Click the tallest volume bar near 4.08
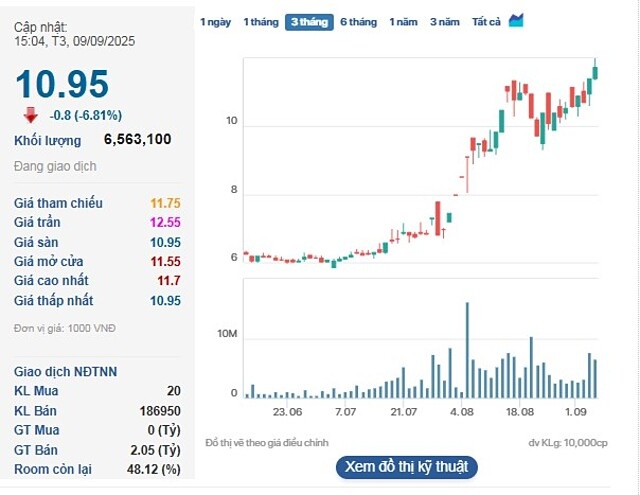Image resolution: width=640 pixels, height=495 pixels. click(467, 350)
